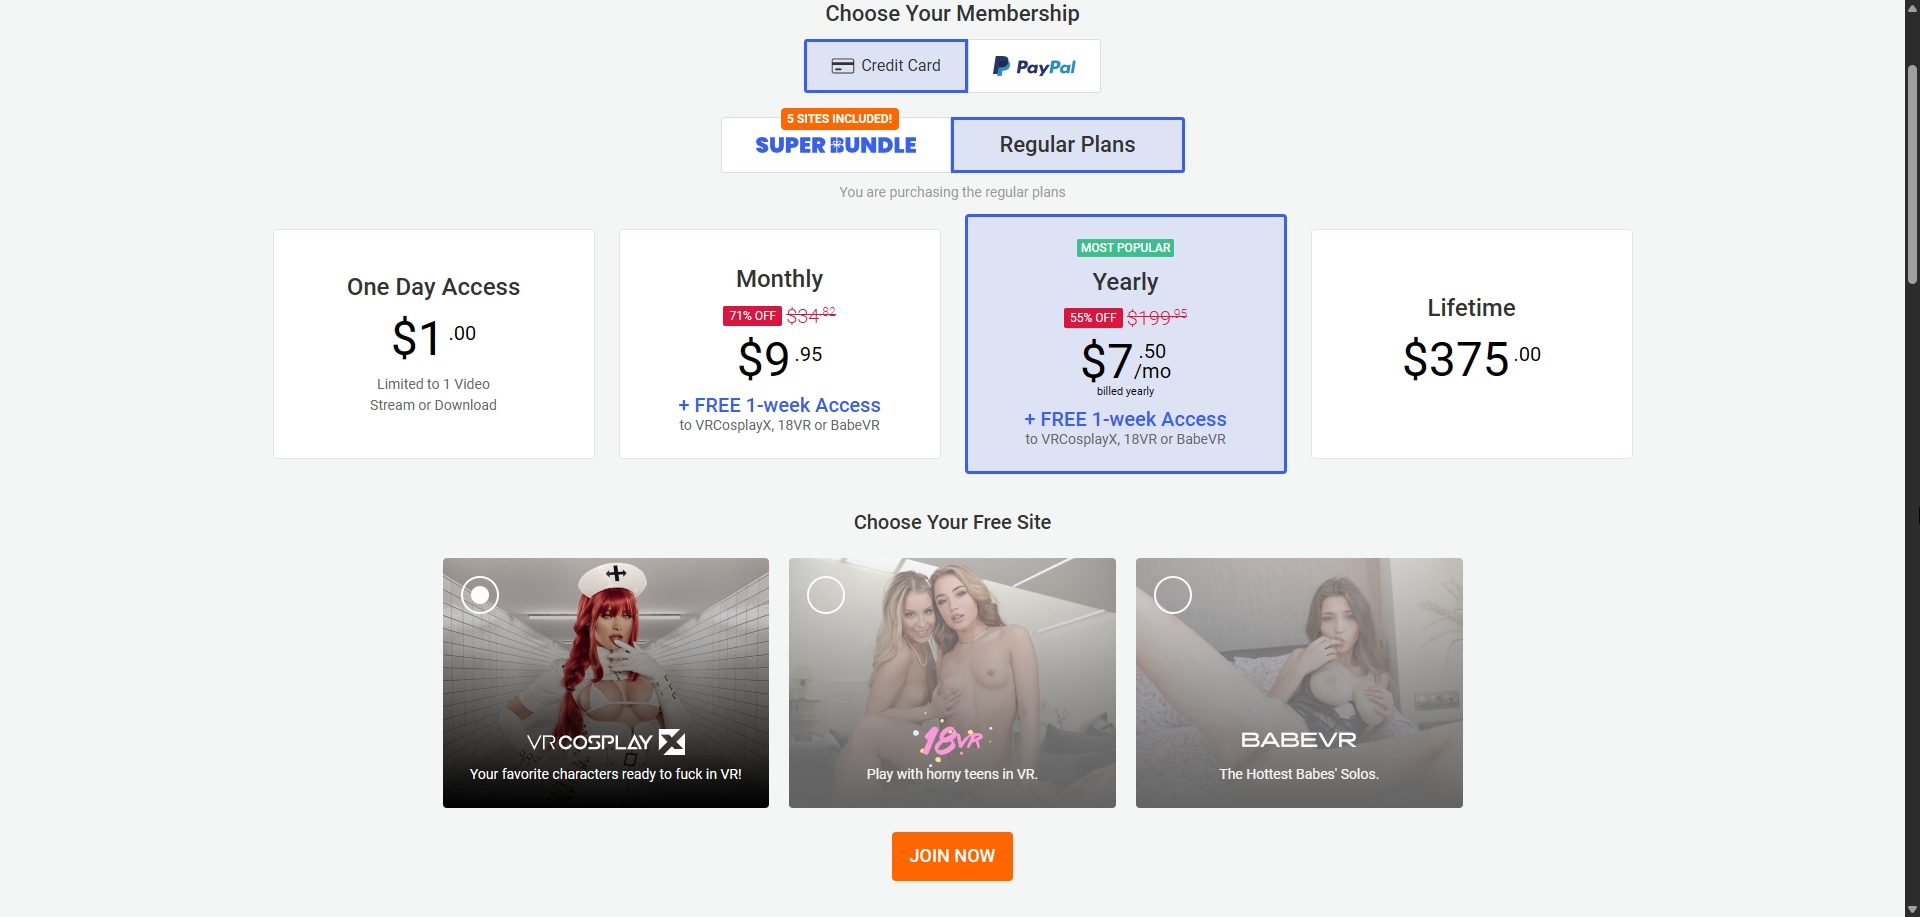
Task: Switch to the Super Bundle plans
Action: tap(836, 145)
